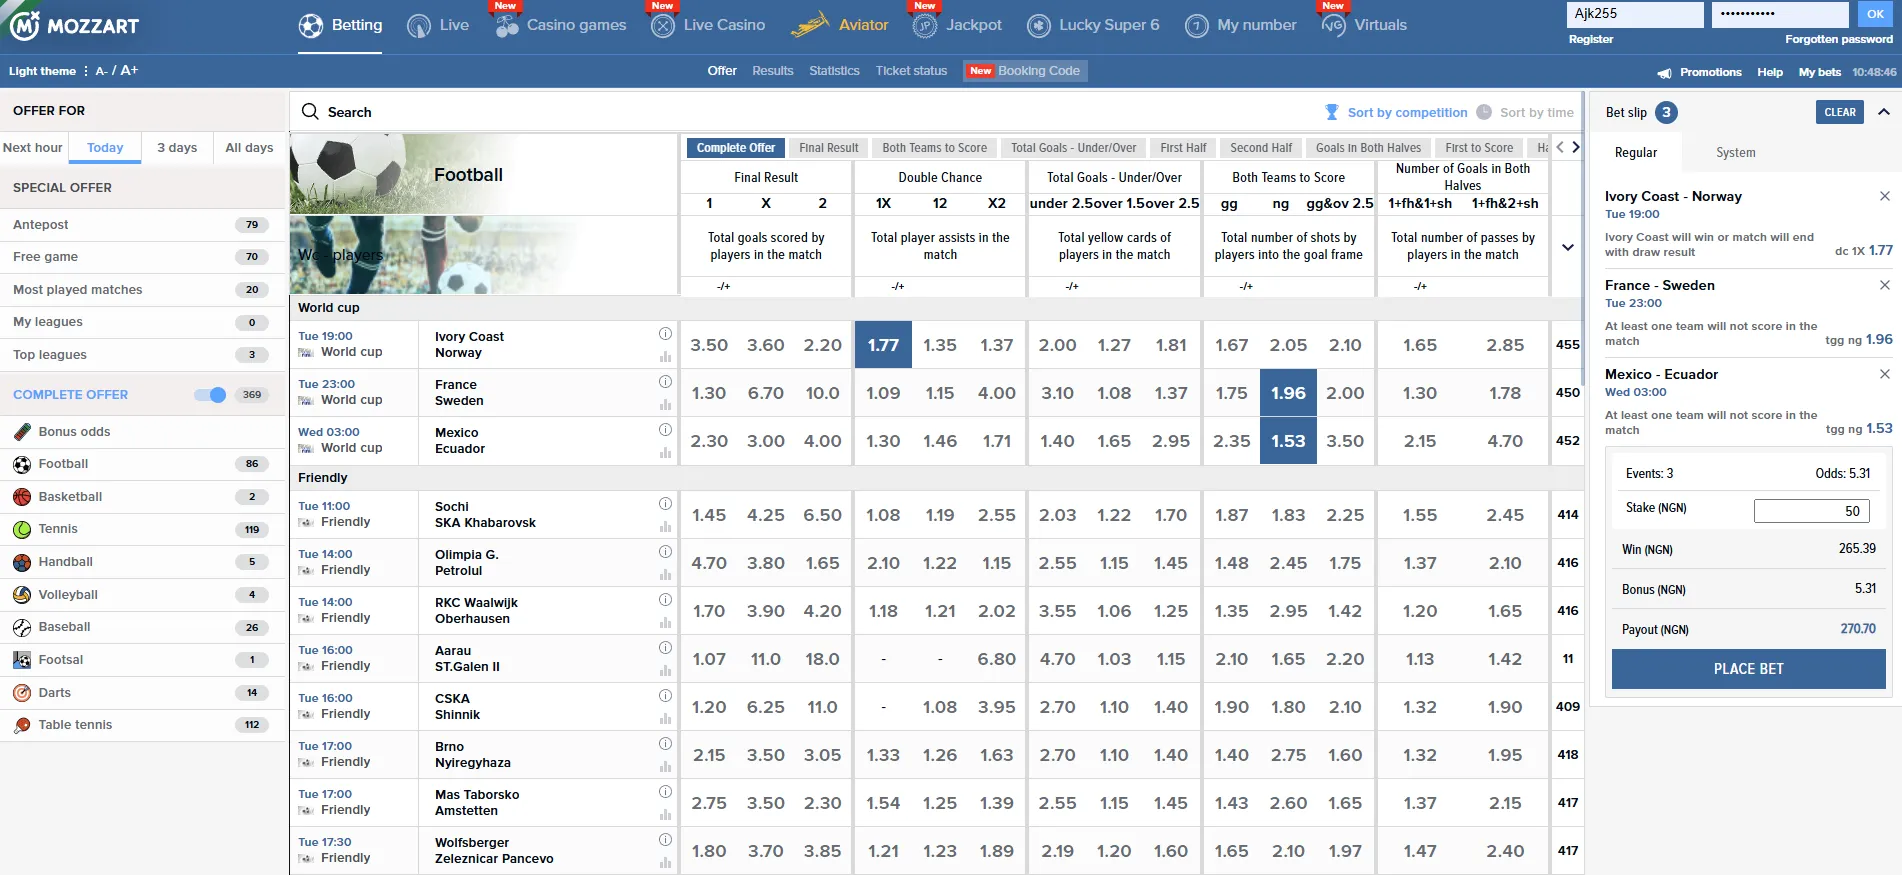1902x875 pixels.
Task: Move market tabs to the right
Action: click(x=1576, y=147)
